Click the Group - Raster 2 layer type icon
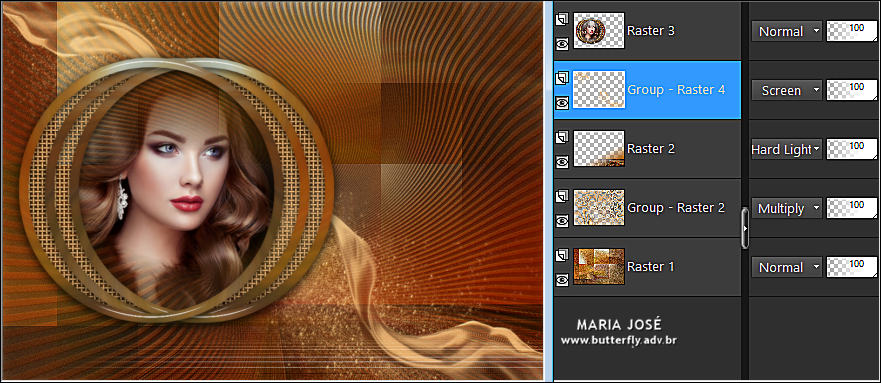 coord(562,197)
